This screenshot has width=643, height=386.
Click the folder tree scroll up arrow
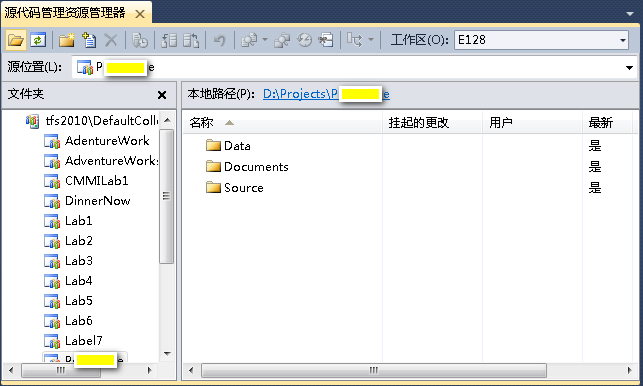click(x=167, y=120)
